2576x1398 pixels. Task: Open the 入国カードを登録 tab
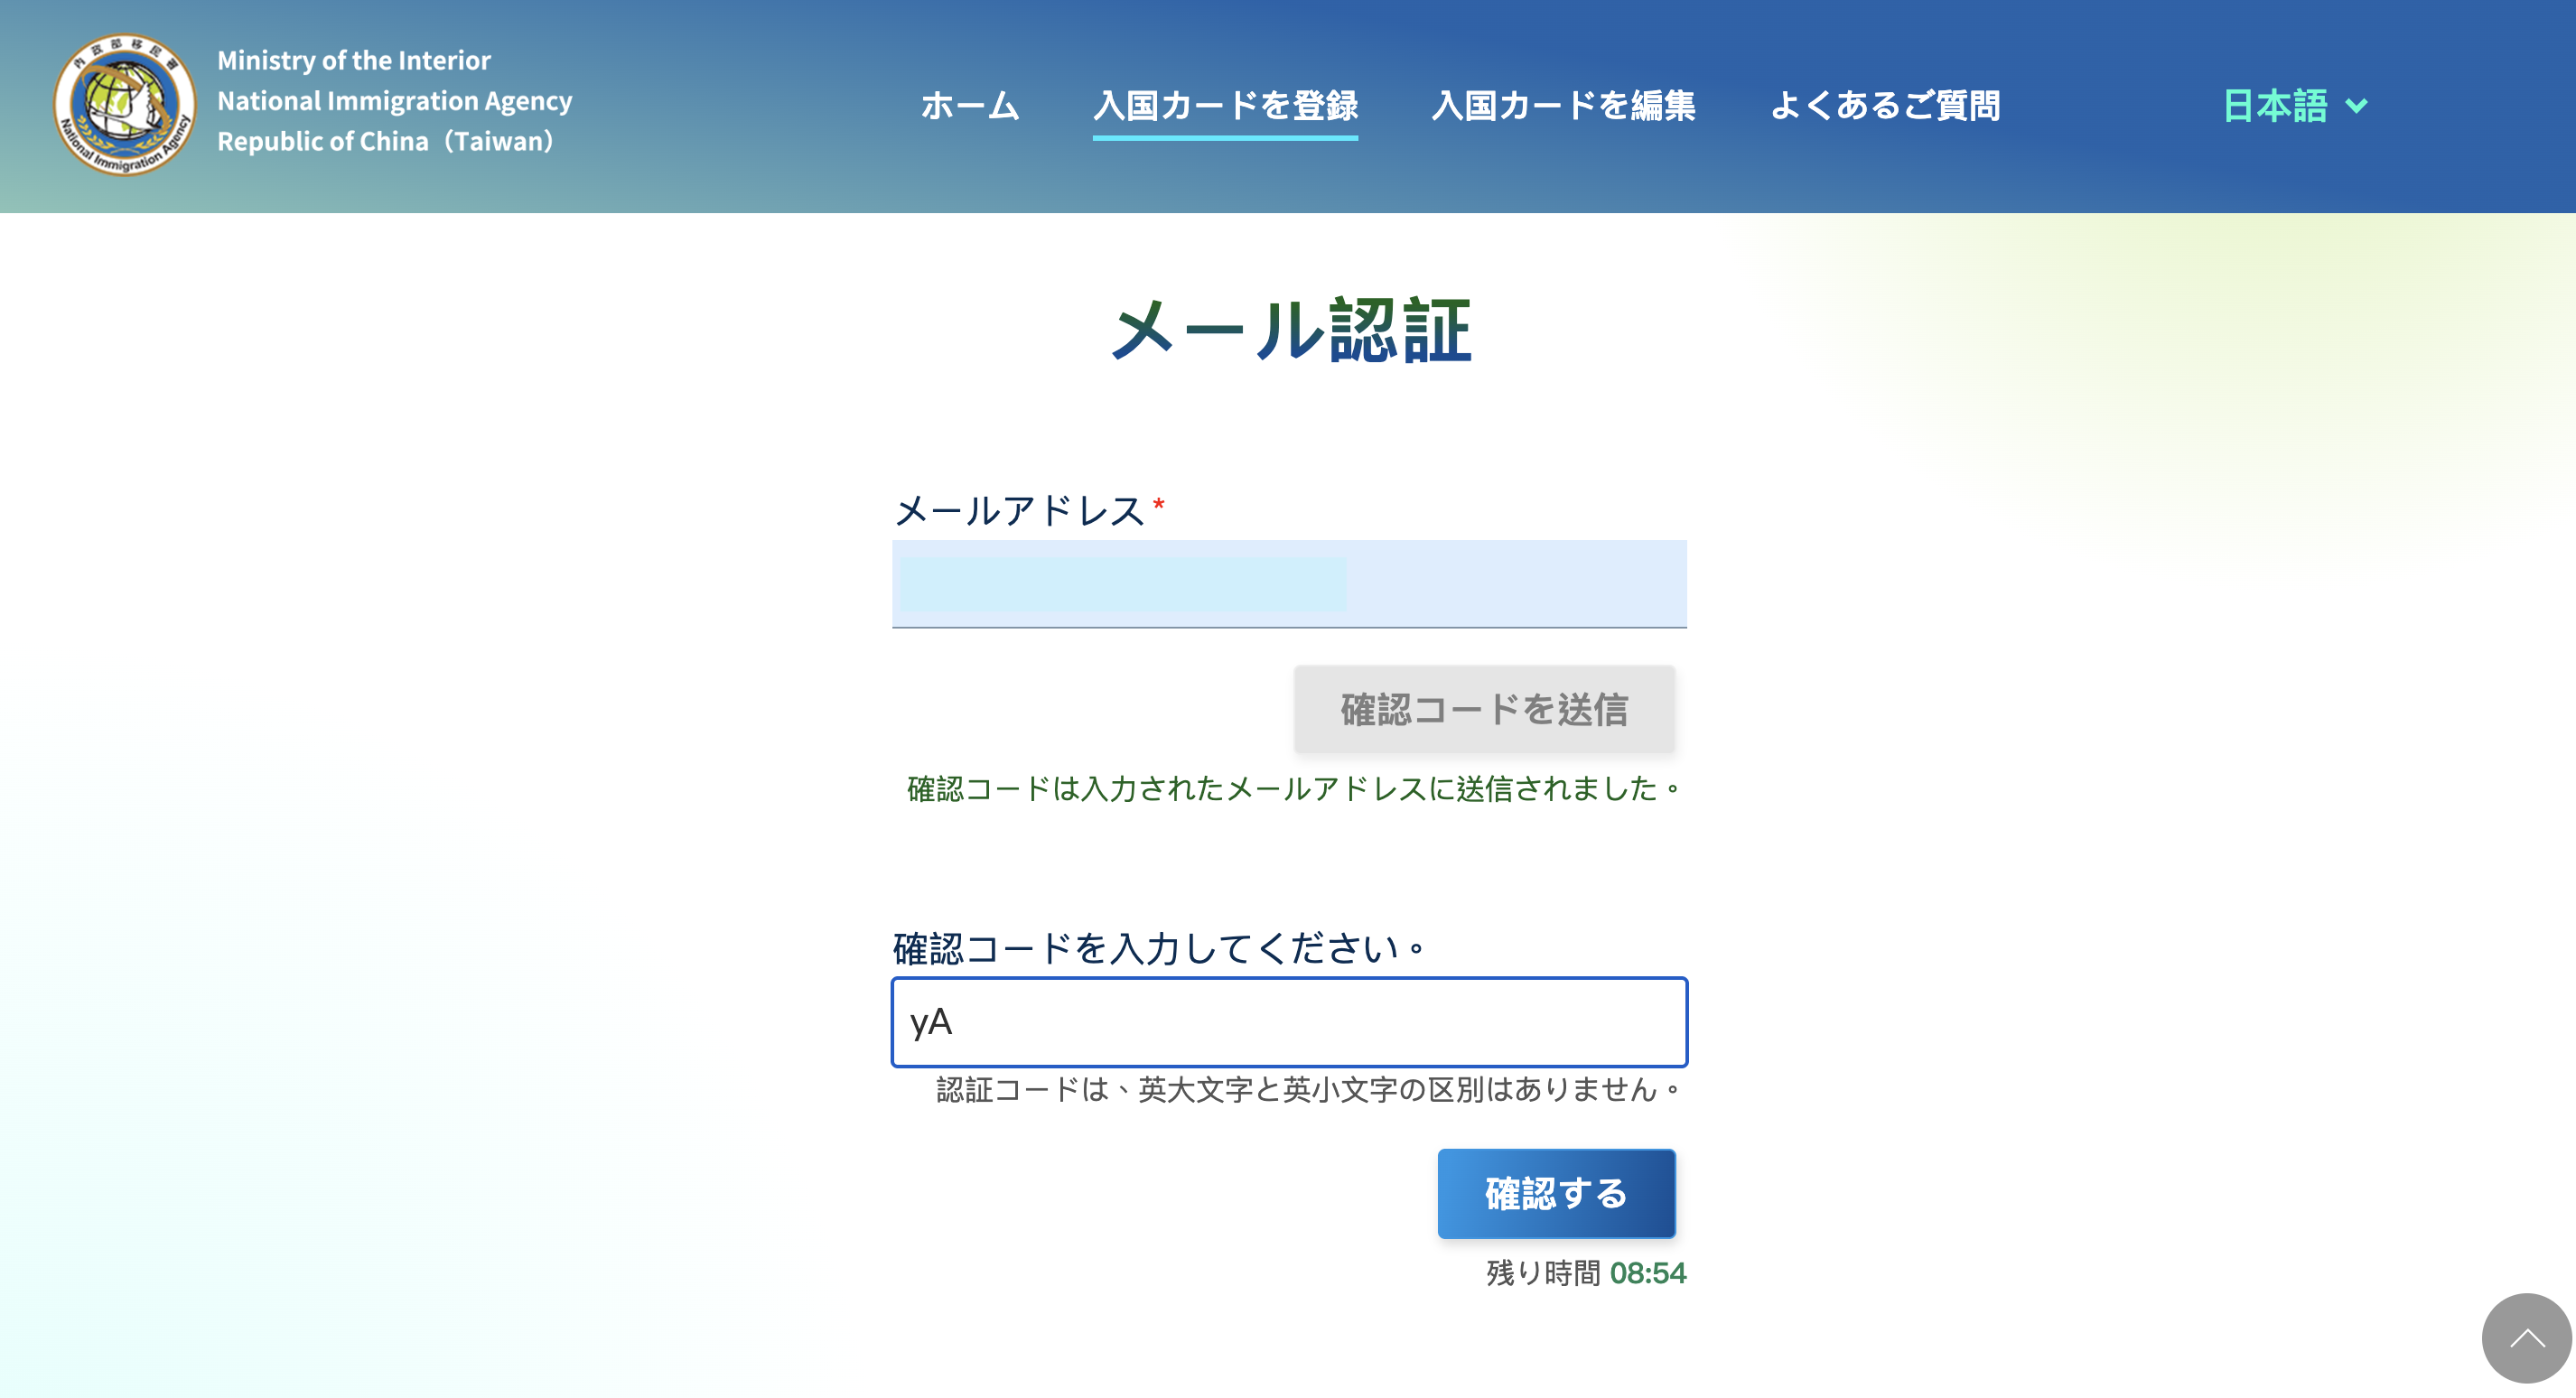pos(1225,106)
